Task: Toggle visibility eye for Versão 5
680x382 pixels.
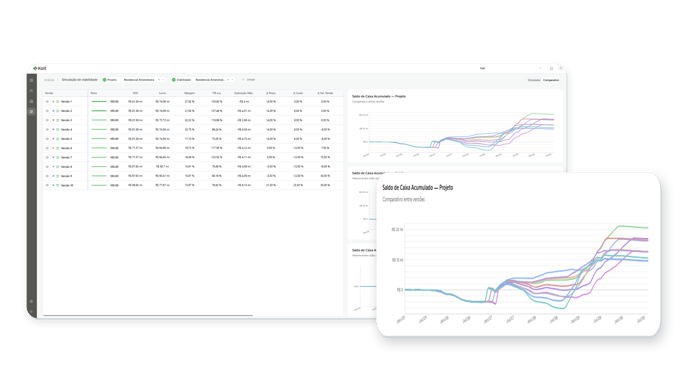Action: (x=47, y=139)
